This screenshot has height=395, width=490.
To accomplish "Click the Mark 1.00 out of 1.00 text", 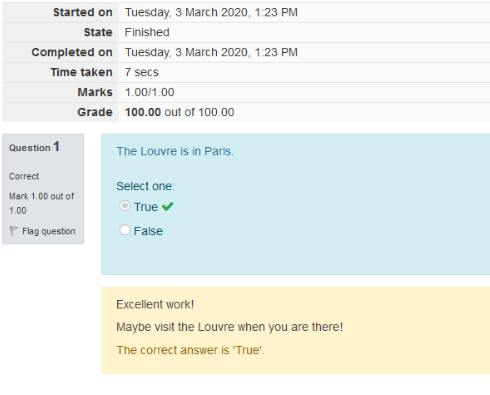I will pos(41,203).
